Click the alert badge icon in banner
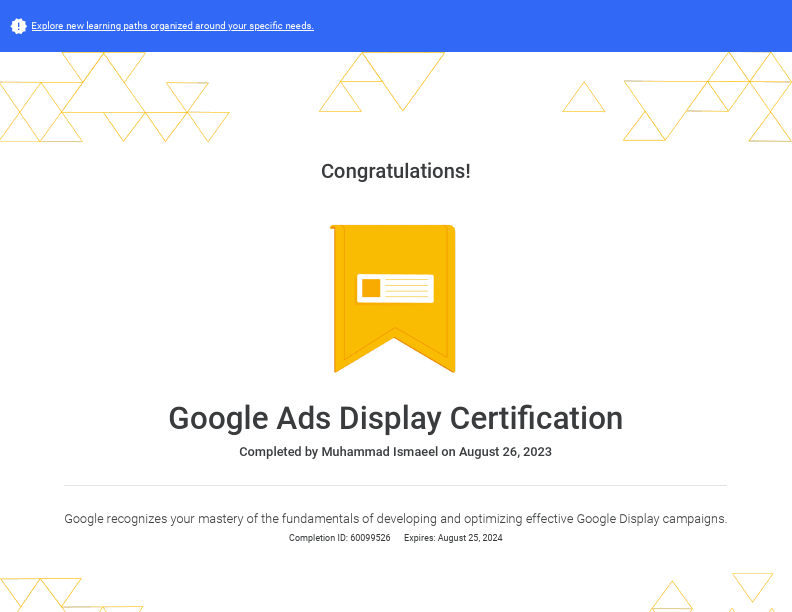The image size is (792, 612). [19, 26]
